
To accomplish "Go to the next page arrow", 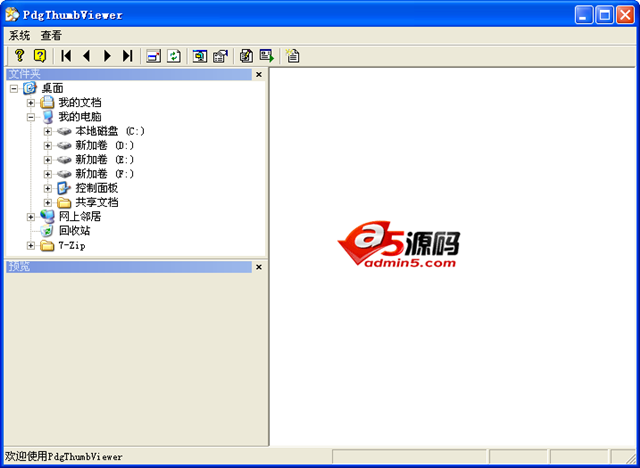I will (107, 55).
